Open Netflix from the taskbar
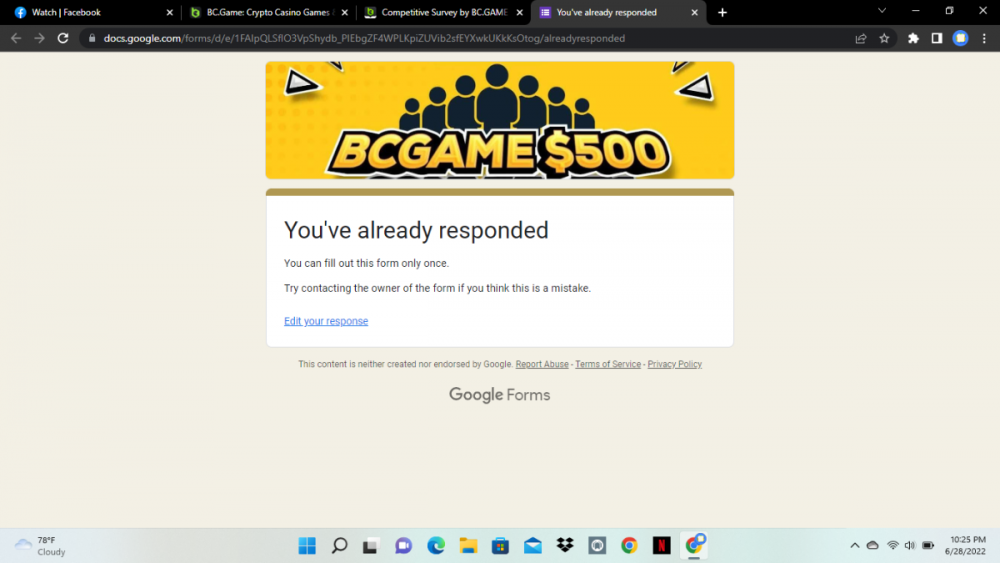Image resolution: width=1000 pixels, height=563 pixels. coord(661,546)
